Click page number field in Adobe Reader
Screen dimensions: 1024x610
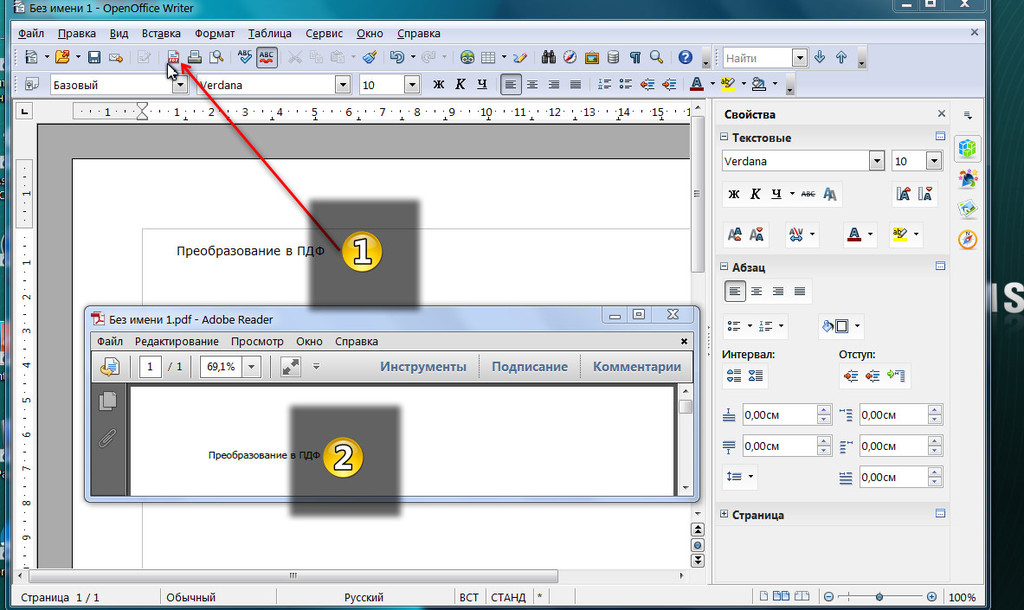coord(150,366)
